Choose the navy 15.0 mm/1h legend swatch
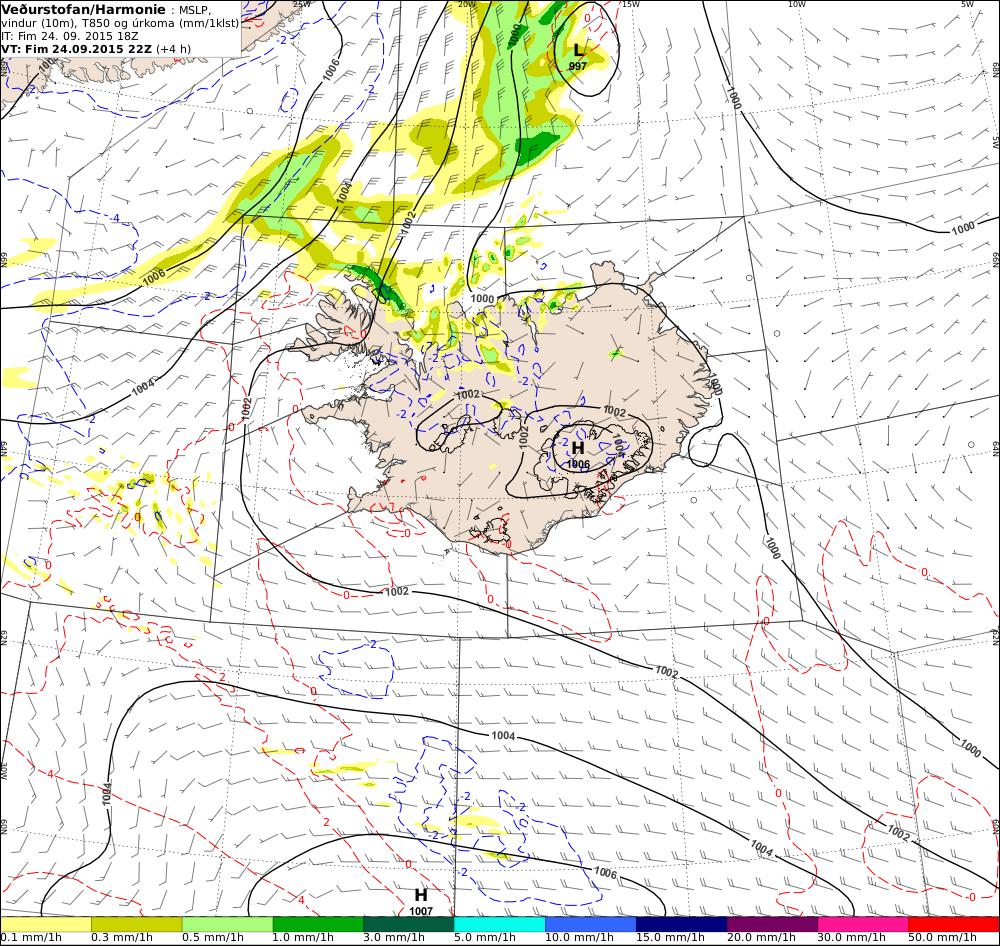Viewport: 1000px width, 946px height. click(681, 924)
